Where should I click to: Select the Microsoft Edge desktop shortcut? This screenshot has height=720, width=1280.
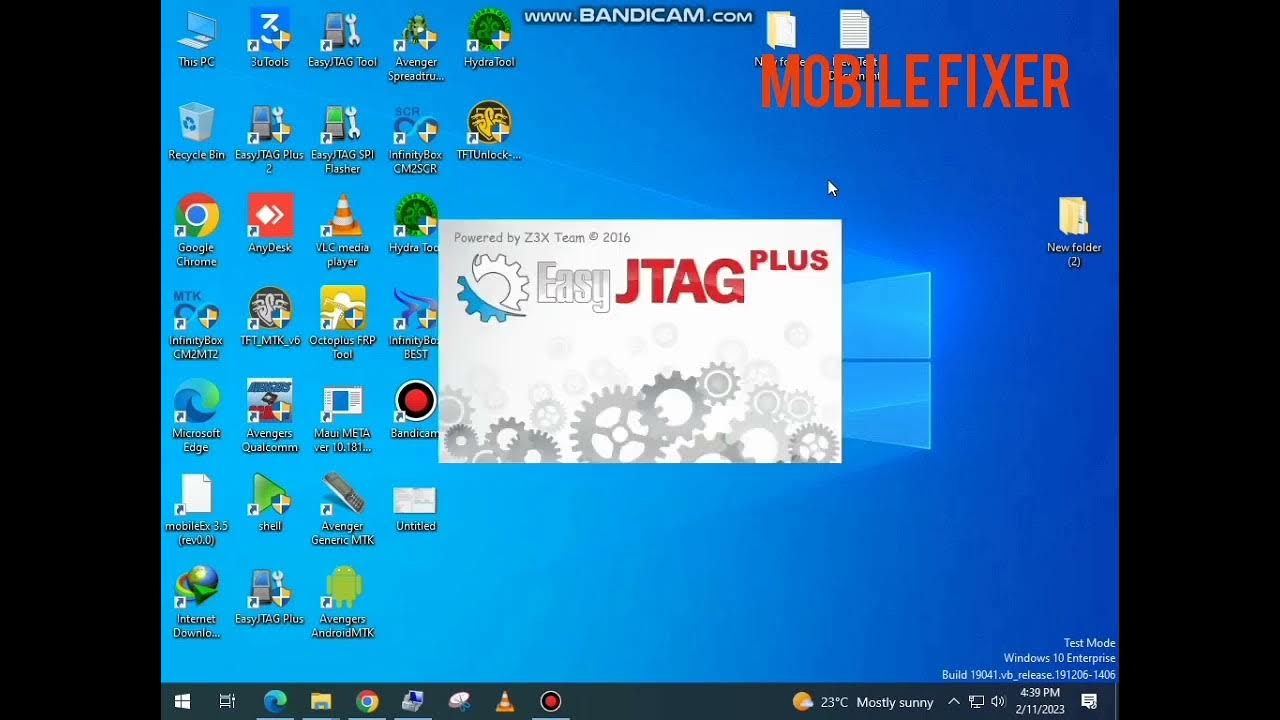pyautogui.click(x=196, y=416)
